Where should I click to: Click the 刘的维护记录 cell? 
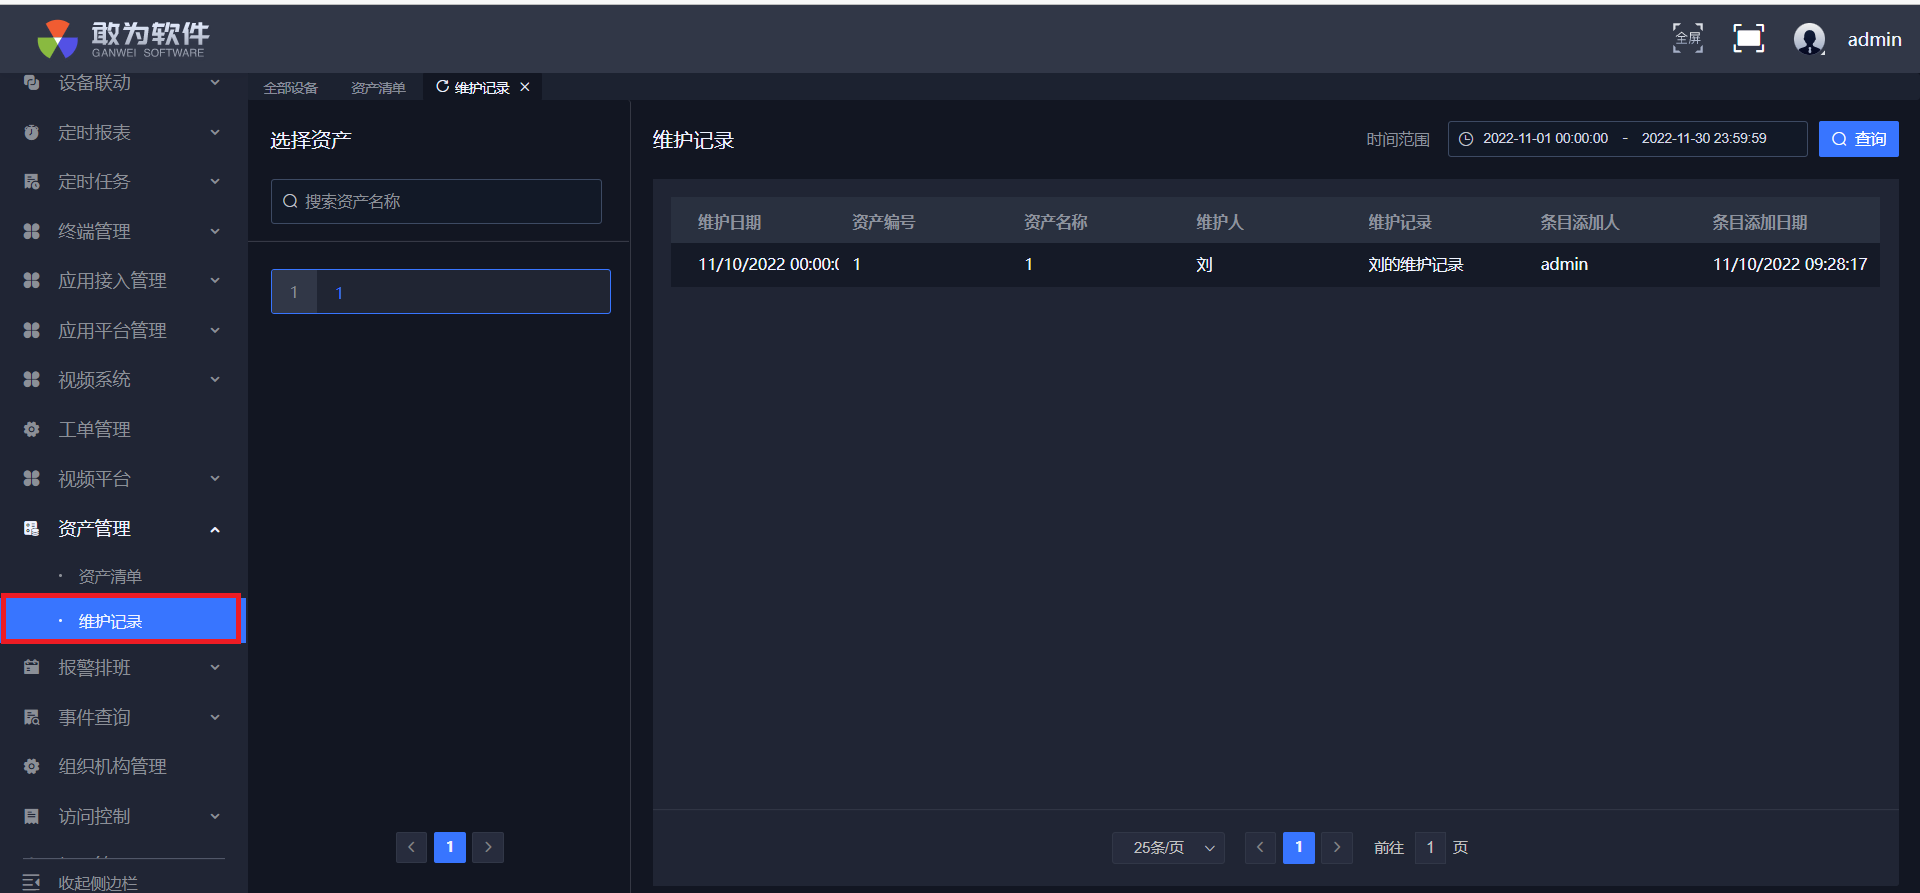(1415, 265)
